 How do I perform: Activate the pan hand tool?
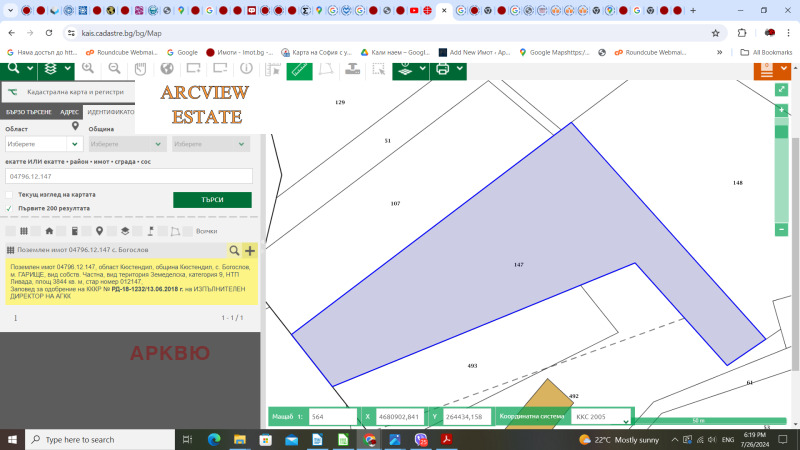coord(140,69)
